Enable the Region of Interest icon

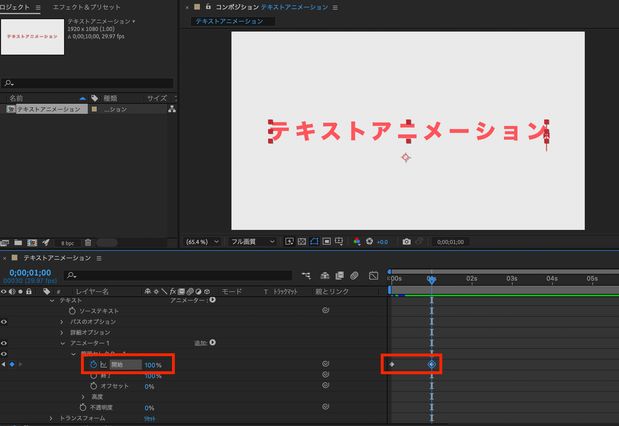point(326,241)
